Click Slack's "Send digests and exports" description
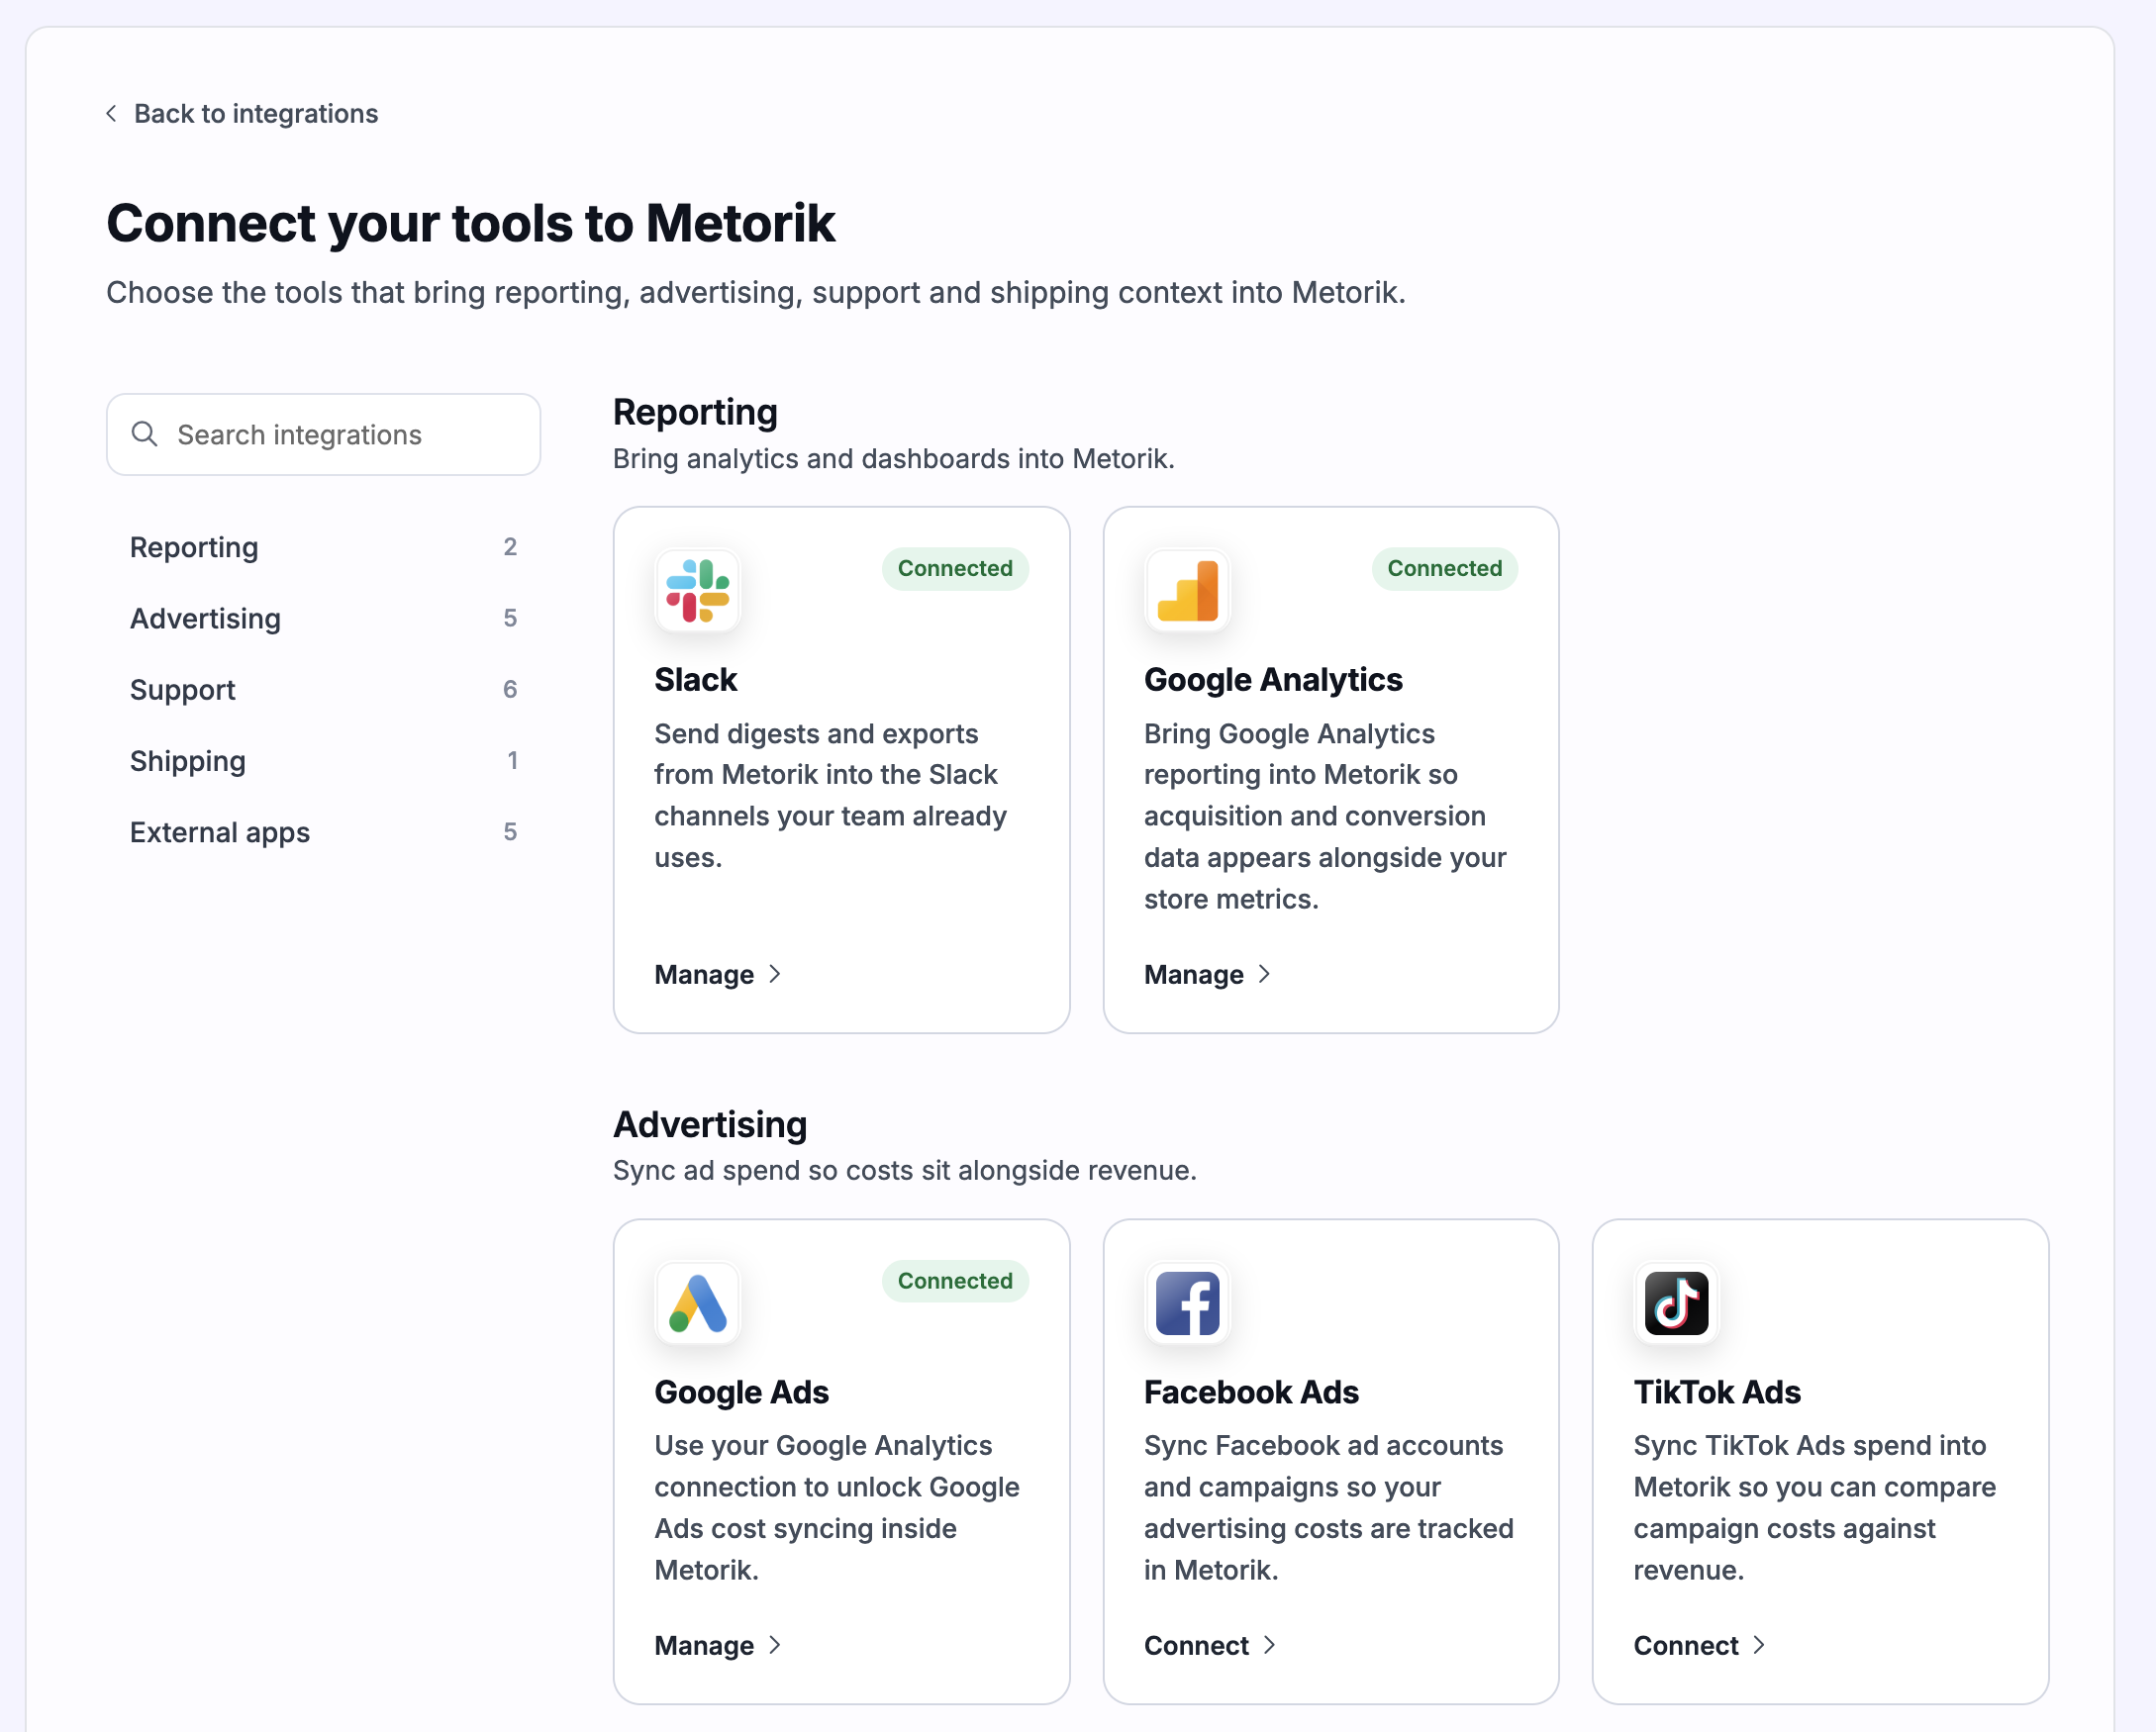This screenshot has height=1732, width=2156. [x=830, y=796]
